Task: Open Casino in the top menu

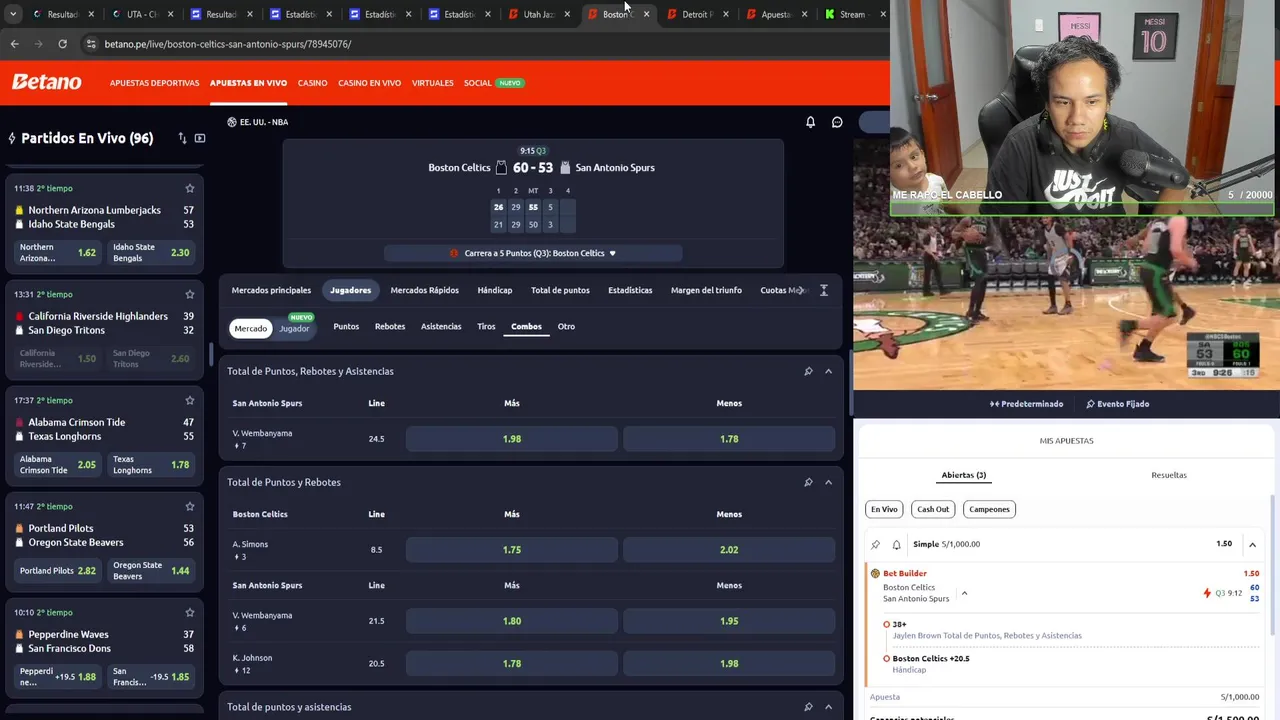Action: click(x=312, y=83)
